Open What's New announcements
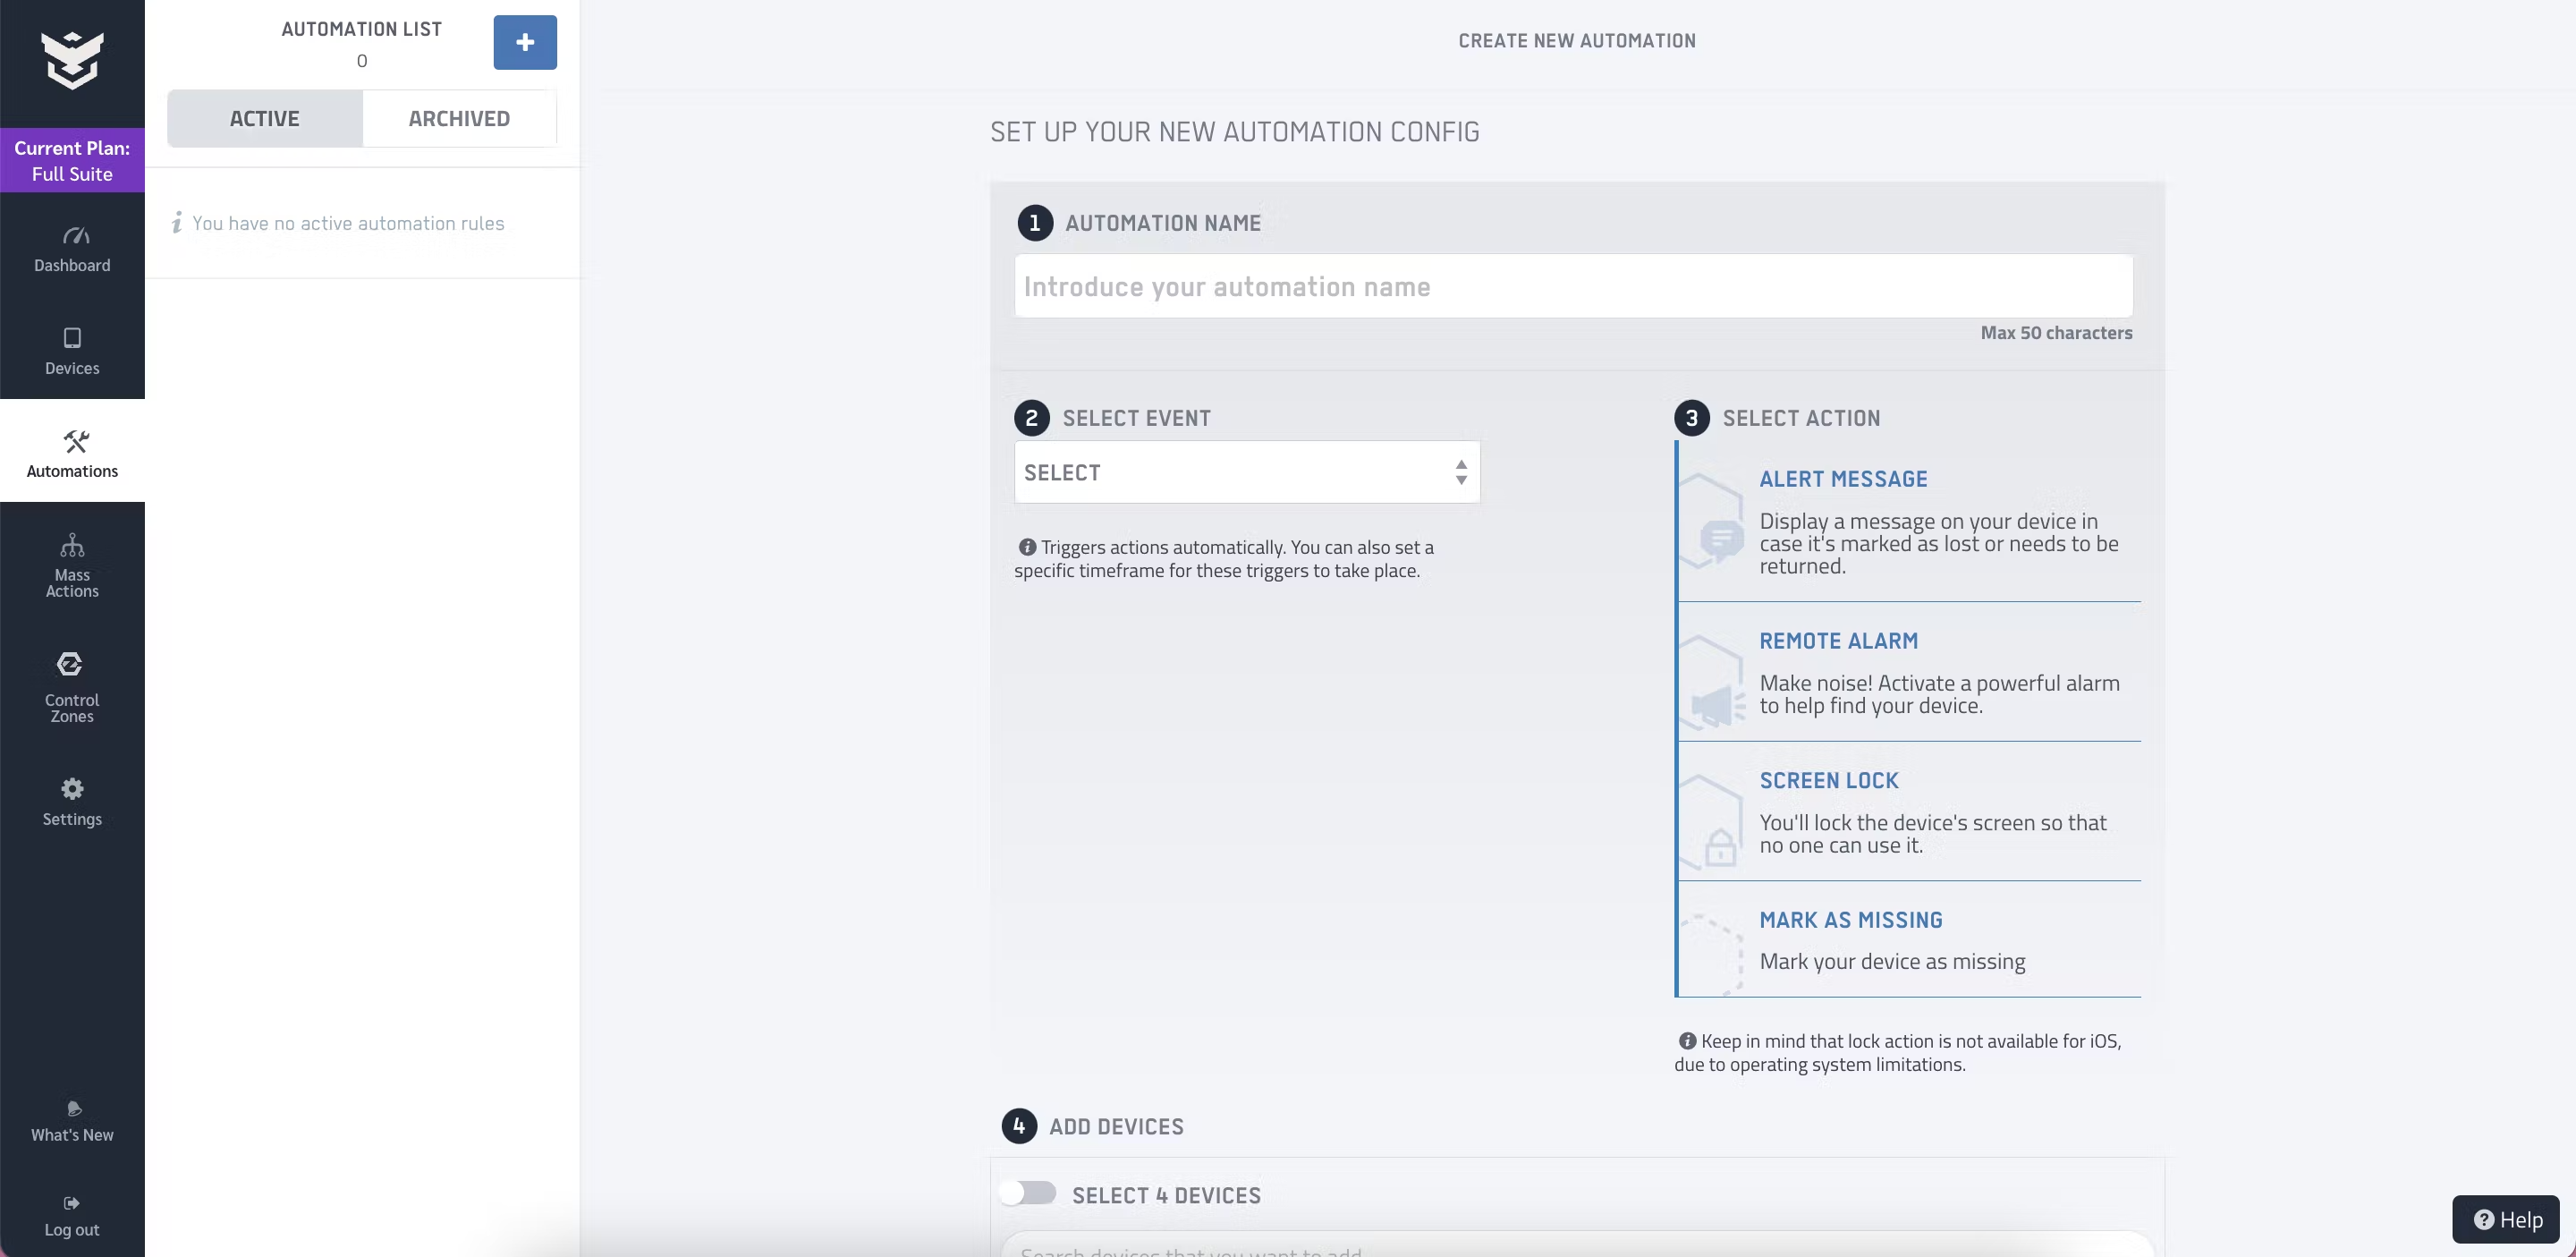2576x1257 pixels. (x=72, y=1121)
